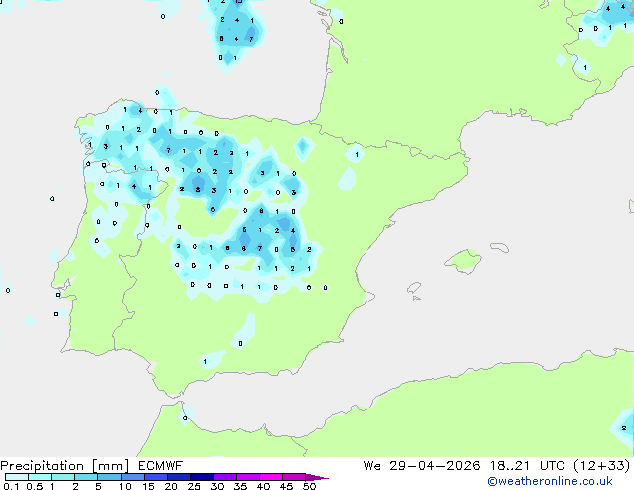Select the 20 to 25 mm dark blue swatch

[x=178, y=477]
